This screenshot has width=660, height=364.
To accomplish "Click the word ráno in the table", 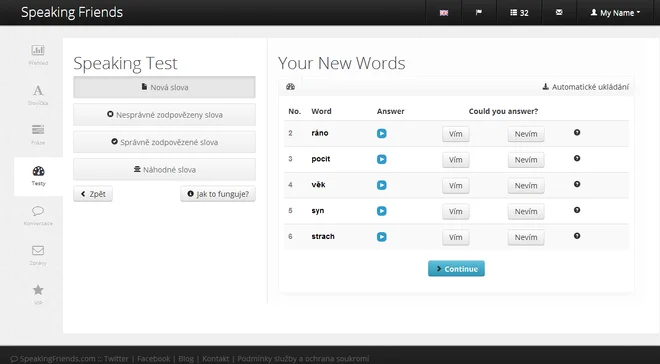I will (x=320, y=133).
